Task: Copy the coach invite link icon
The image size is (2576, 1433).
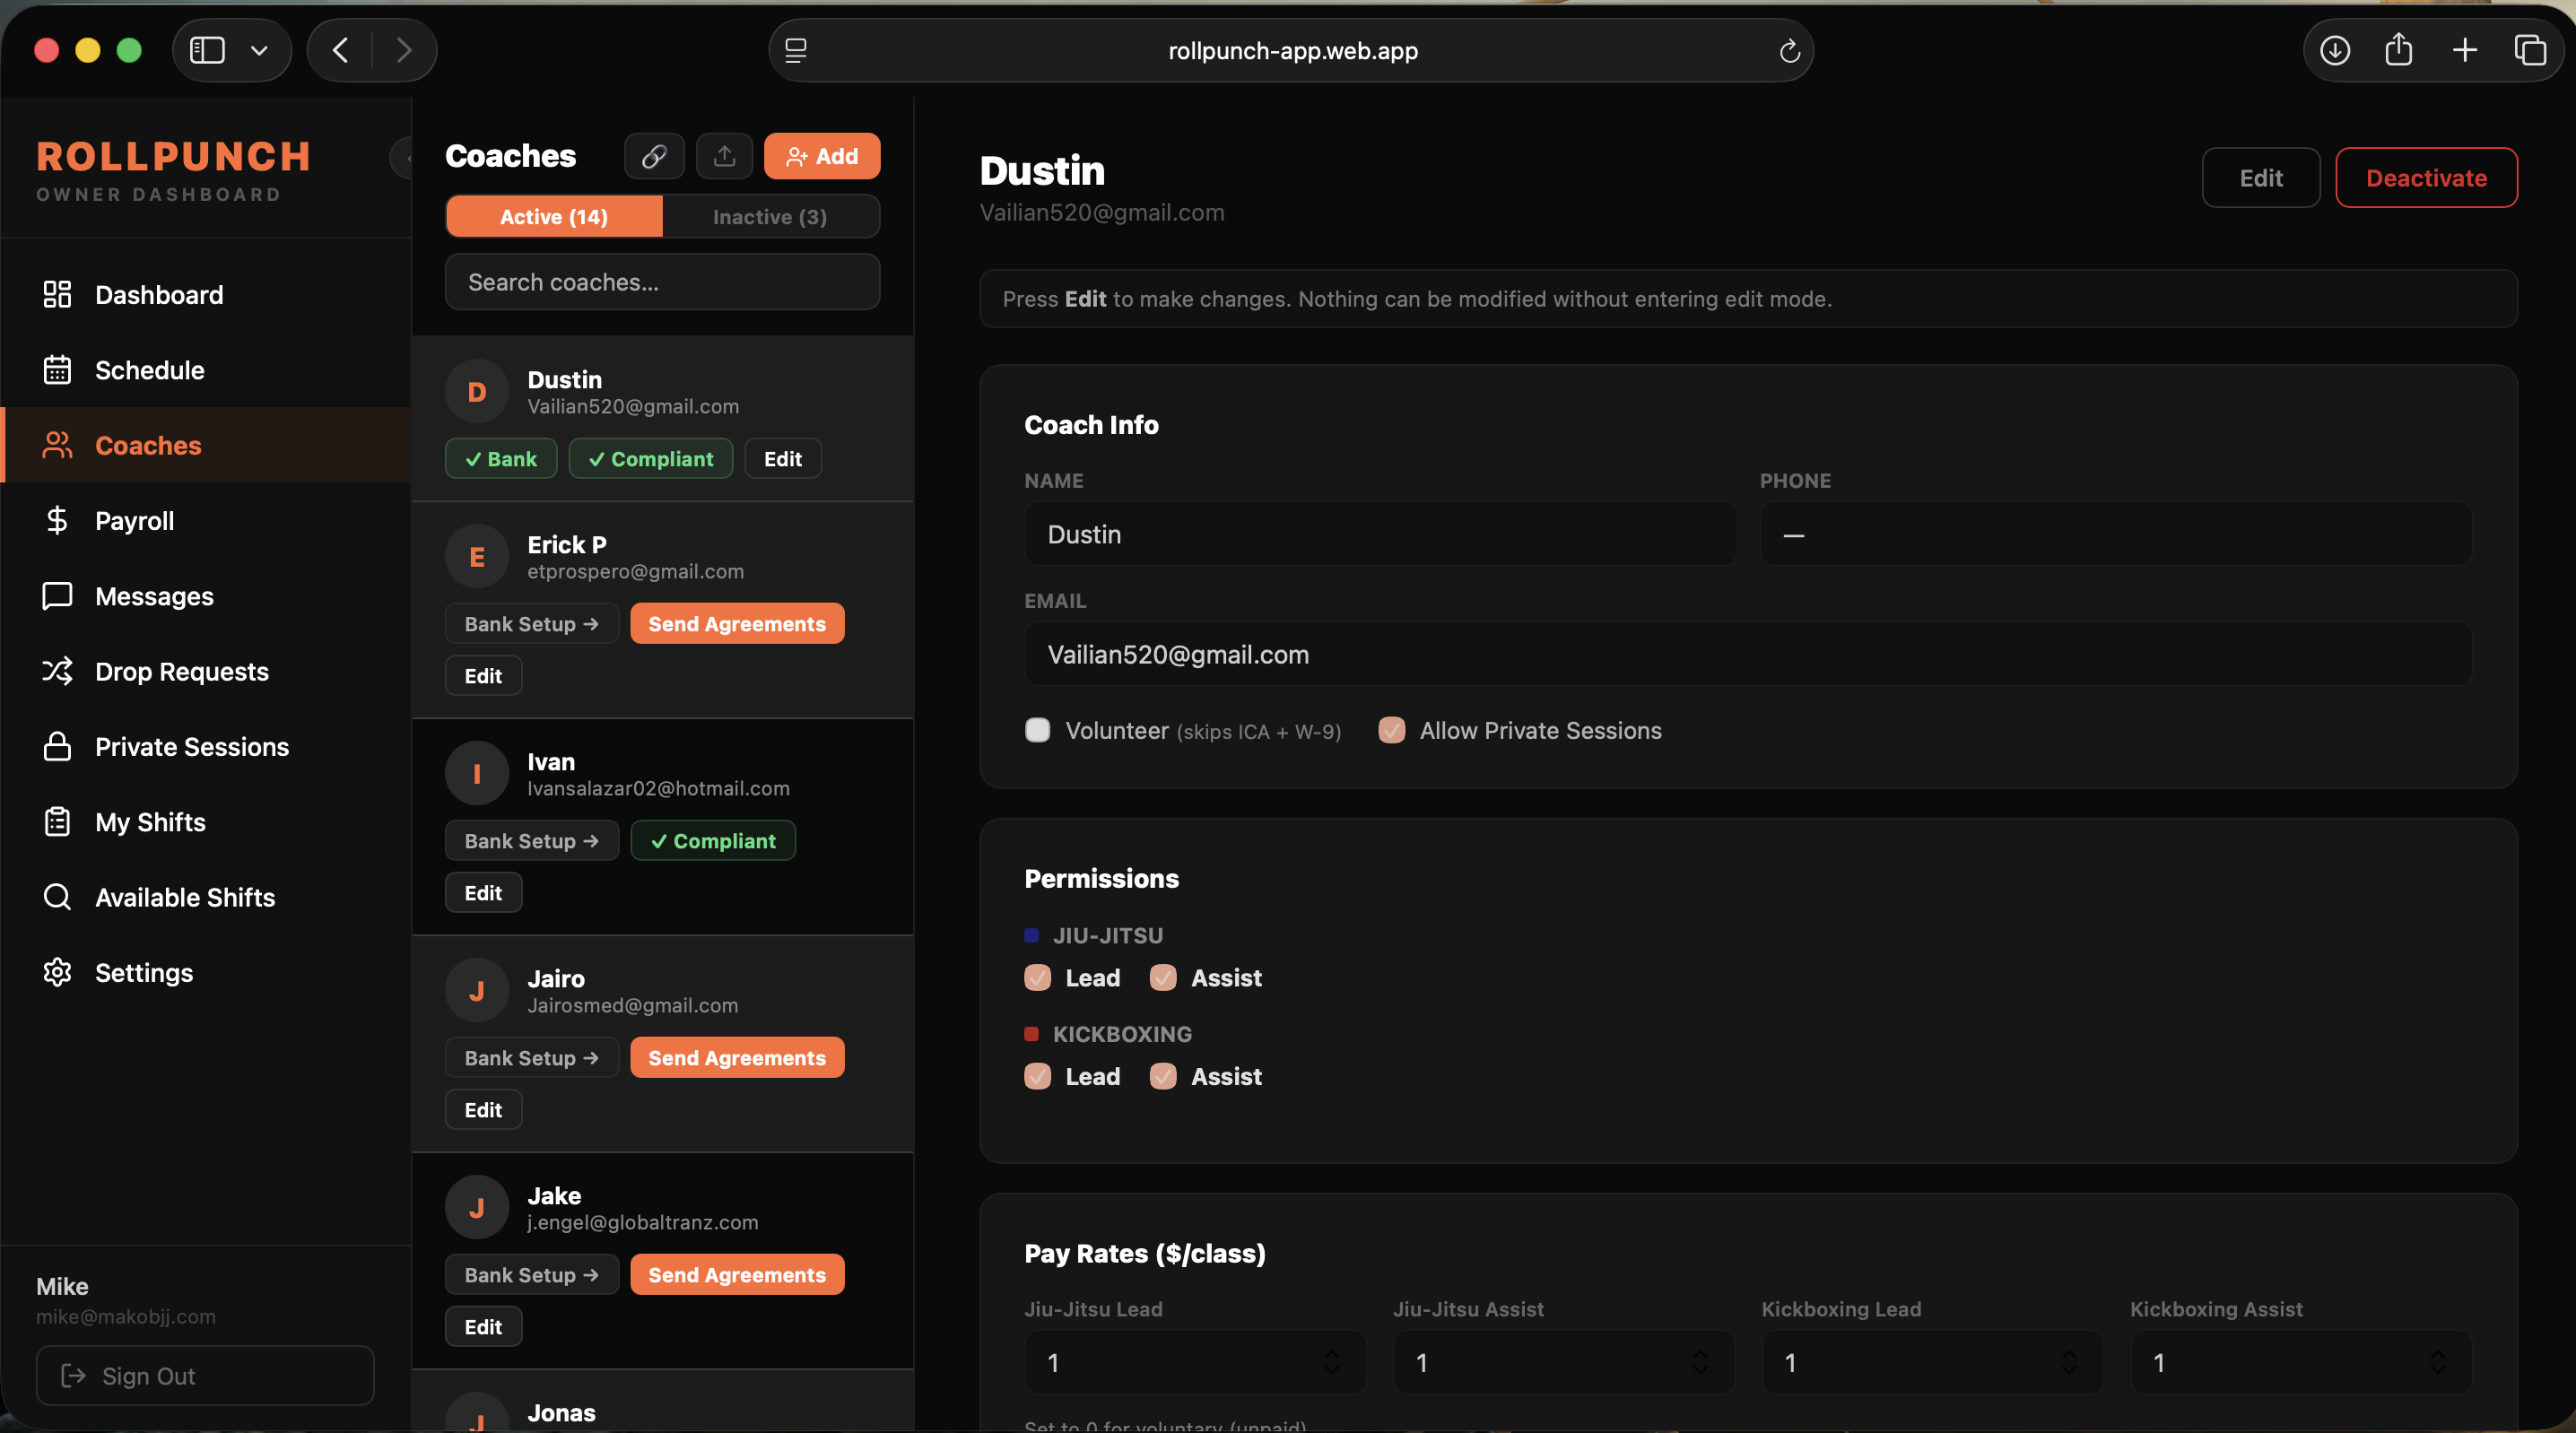Action: (x=654, y=156)
